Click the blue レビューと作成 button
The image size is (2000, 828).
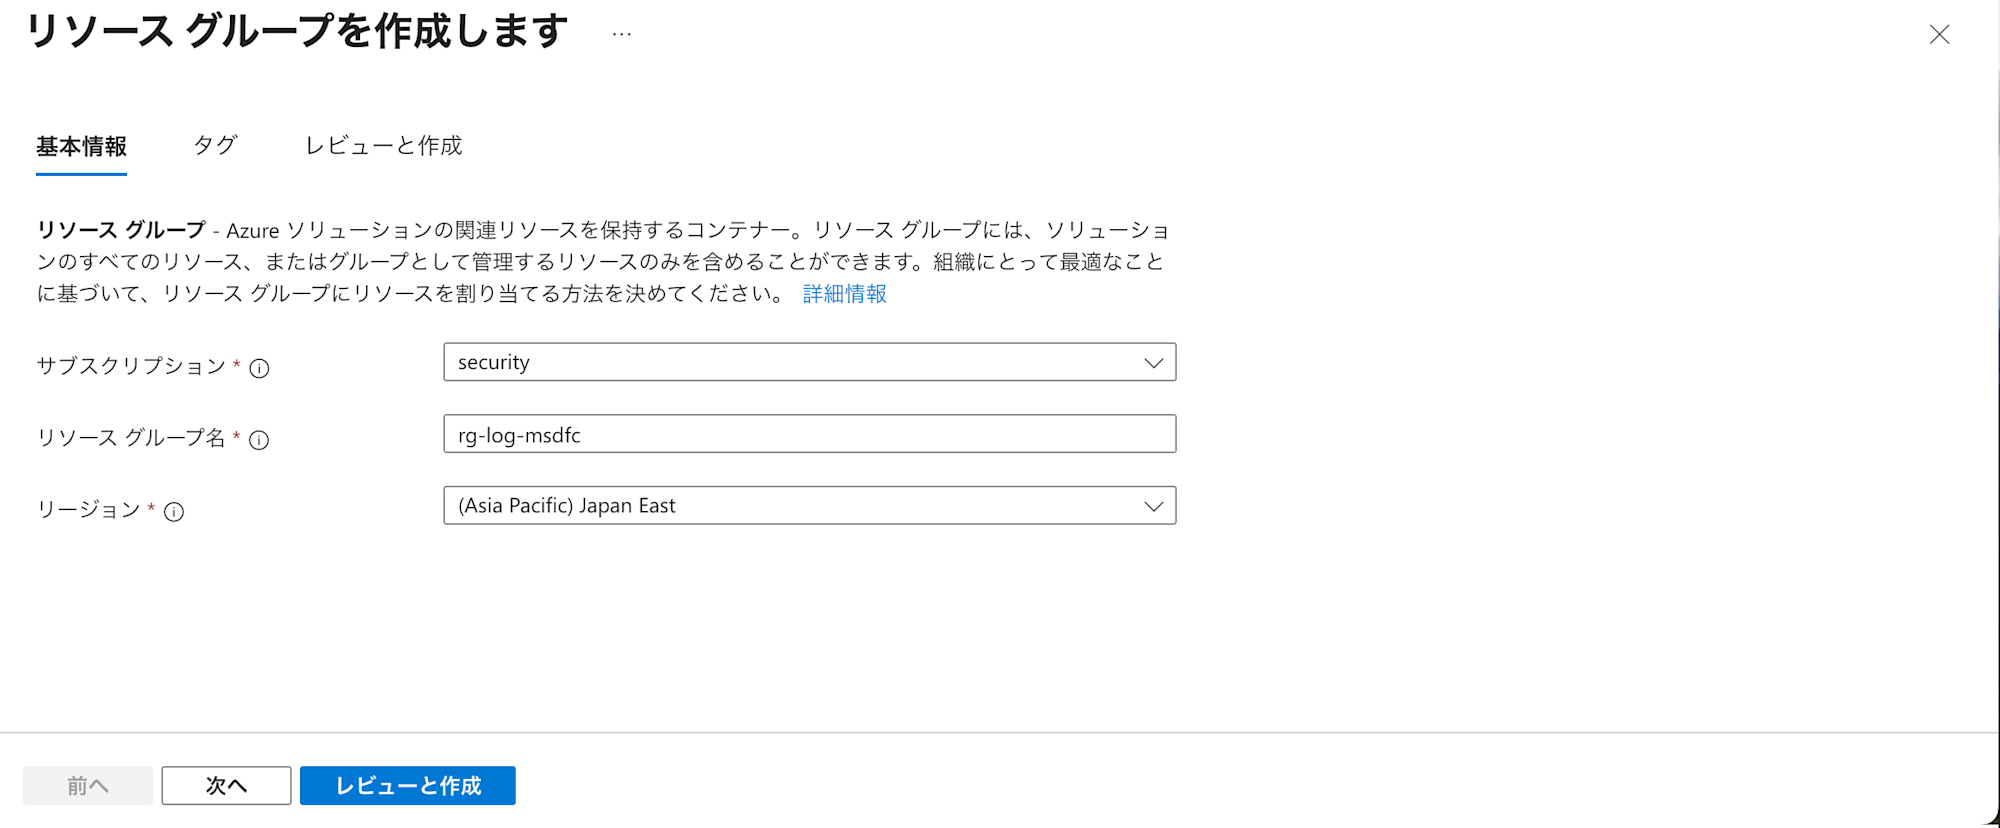[x=408, y=786]
